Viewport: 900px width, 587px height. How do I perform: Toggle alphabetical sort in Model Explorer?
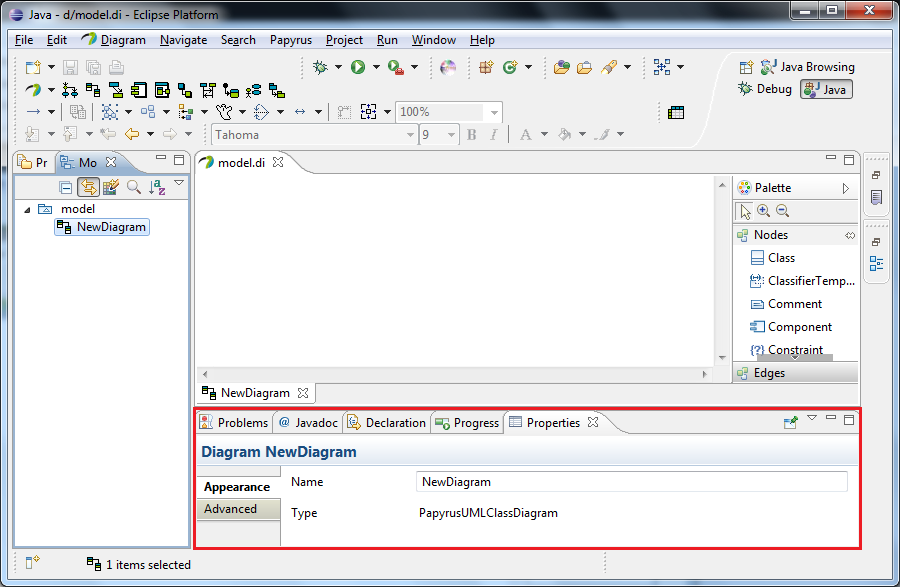[x=157, y=186]
